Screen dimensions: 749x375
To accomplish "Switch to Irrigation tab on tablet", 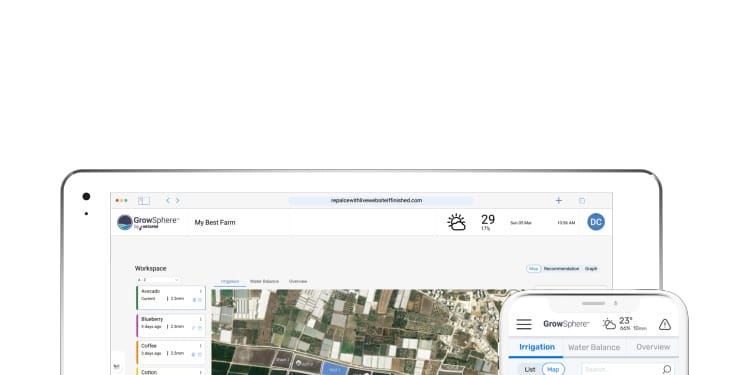I will click(230, 281).
